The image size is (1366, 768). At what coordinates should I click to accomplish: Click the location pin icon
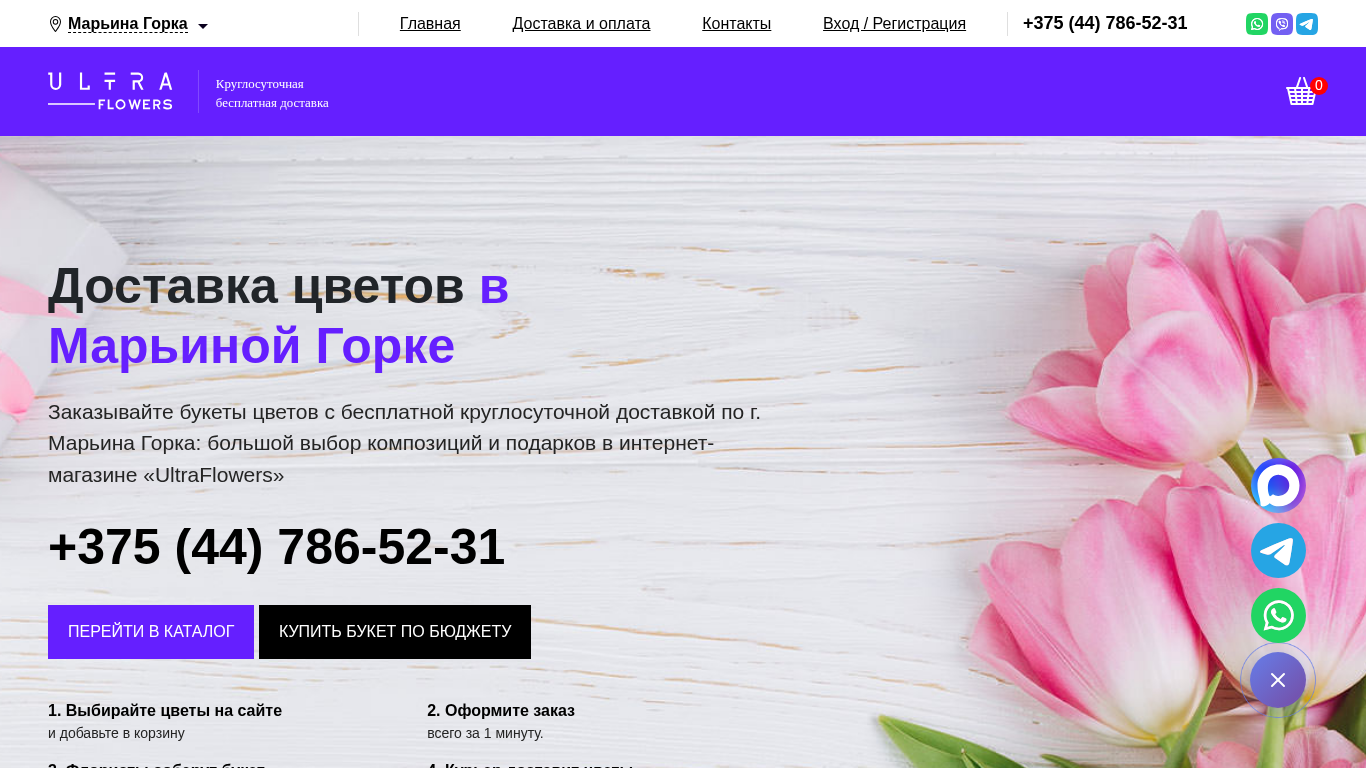tap(55, 24)
